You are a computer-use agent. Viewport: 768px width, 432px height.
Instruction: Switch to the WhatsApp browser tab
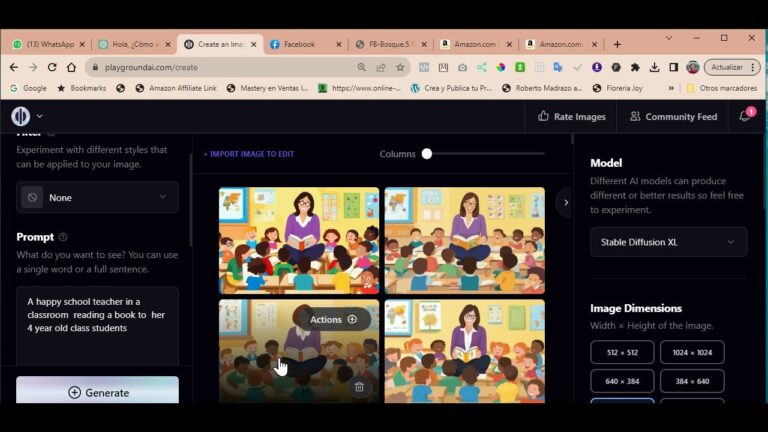point(48,44)
